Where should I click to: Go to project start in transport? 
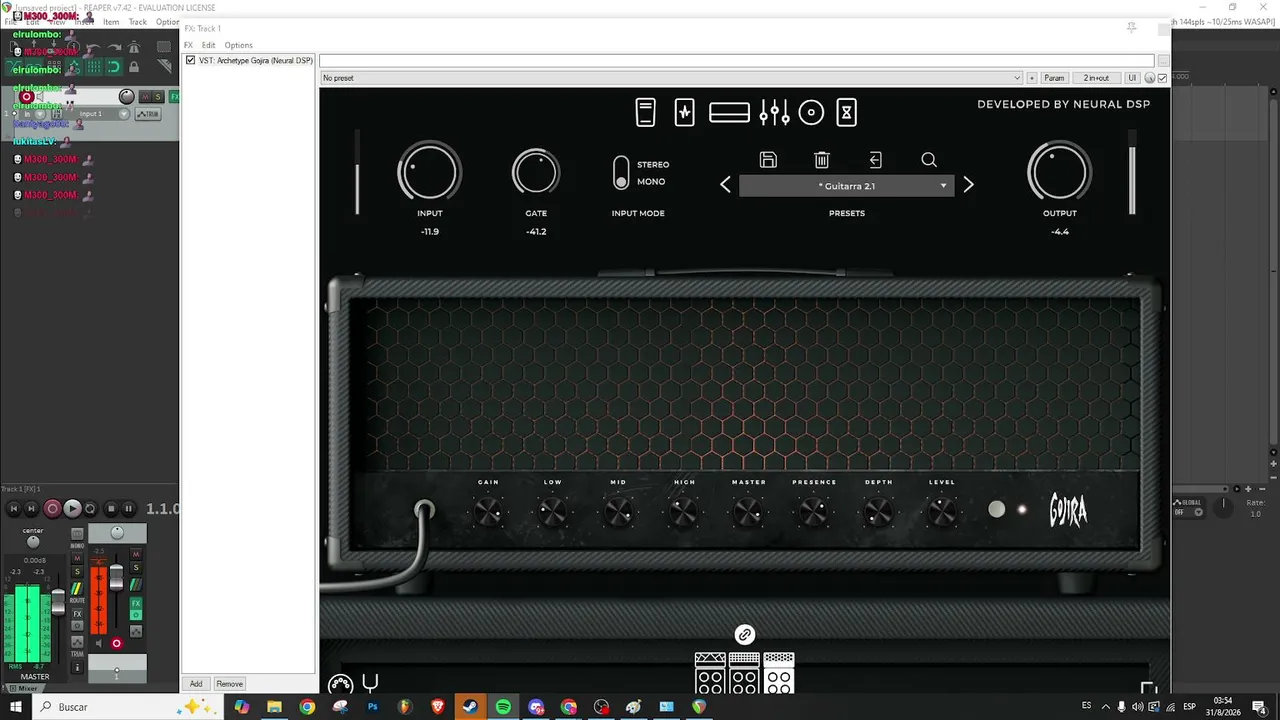[x=14, y=509]
